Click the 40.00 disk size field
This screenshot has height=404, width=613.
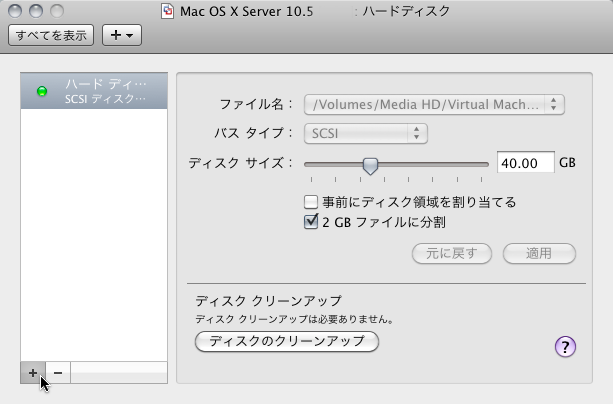524,163
